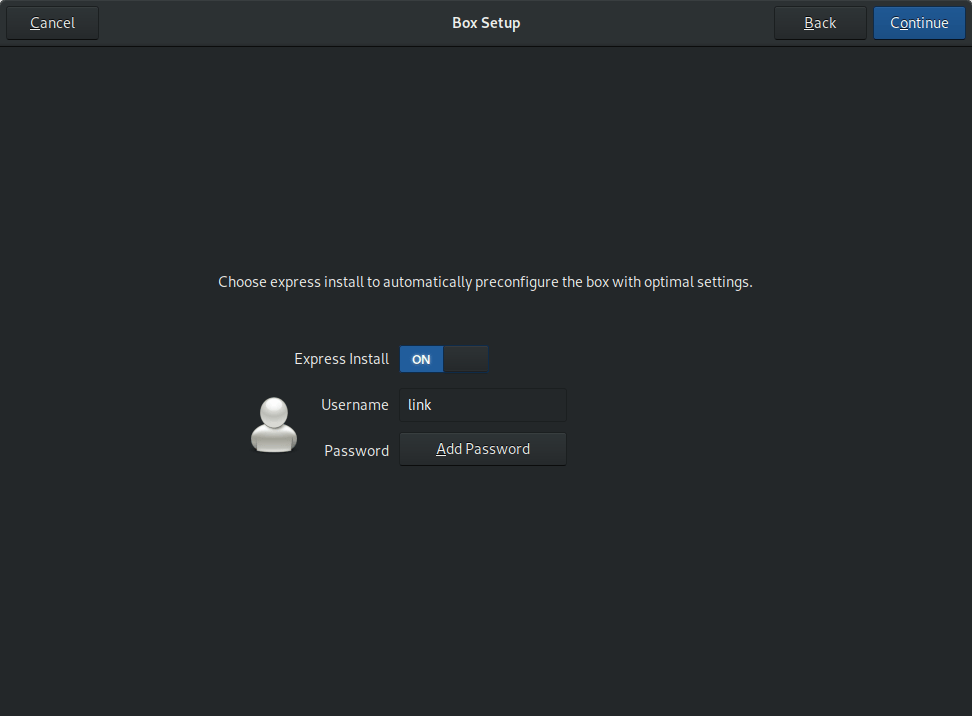Click the word "preconfigure" in the description
The width and height of the screenshot is (972, 716).
pos(516,282)
